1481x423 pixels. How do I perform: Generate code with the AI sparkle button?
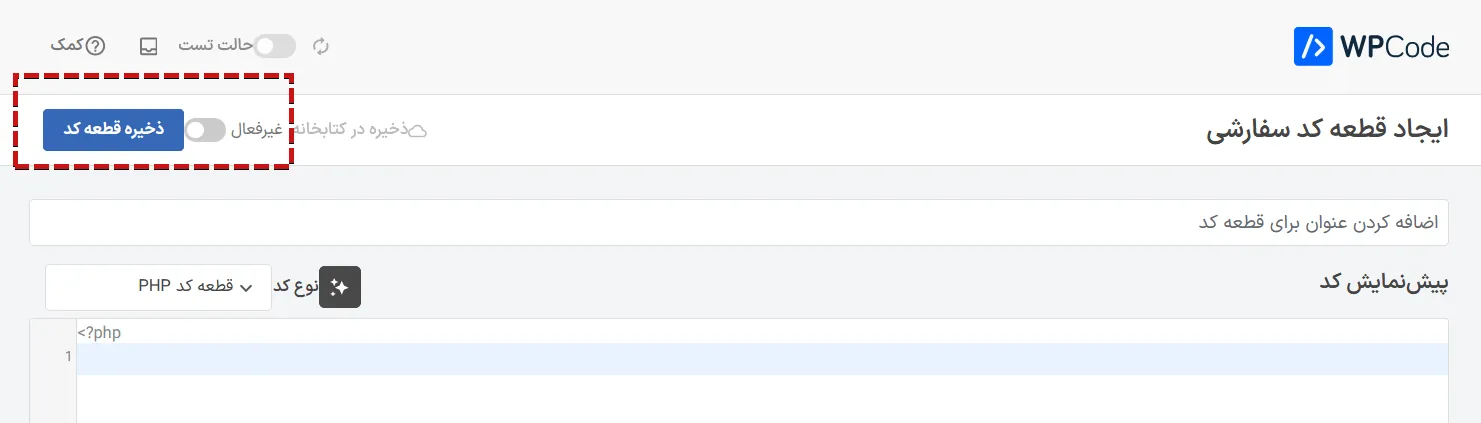point(339,287)
